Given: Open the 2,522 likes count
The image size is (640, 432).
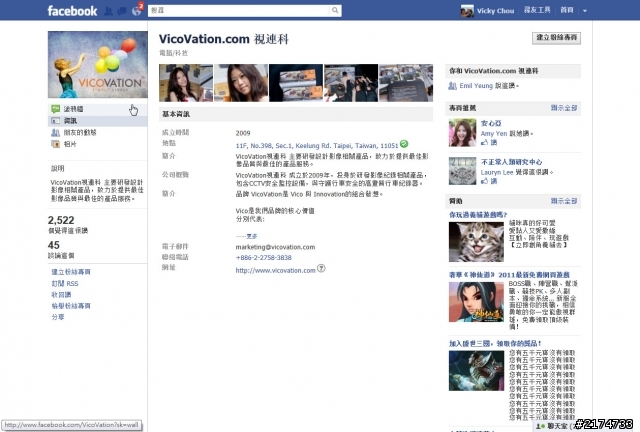Looking at the screenshot, I should (61, 220).
